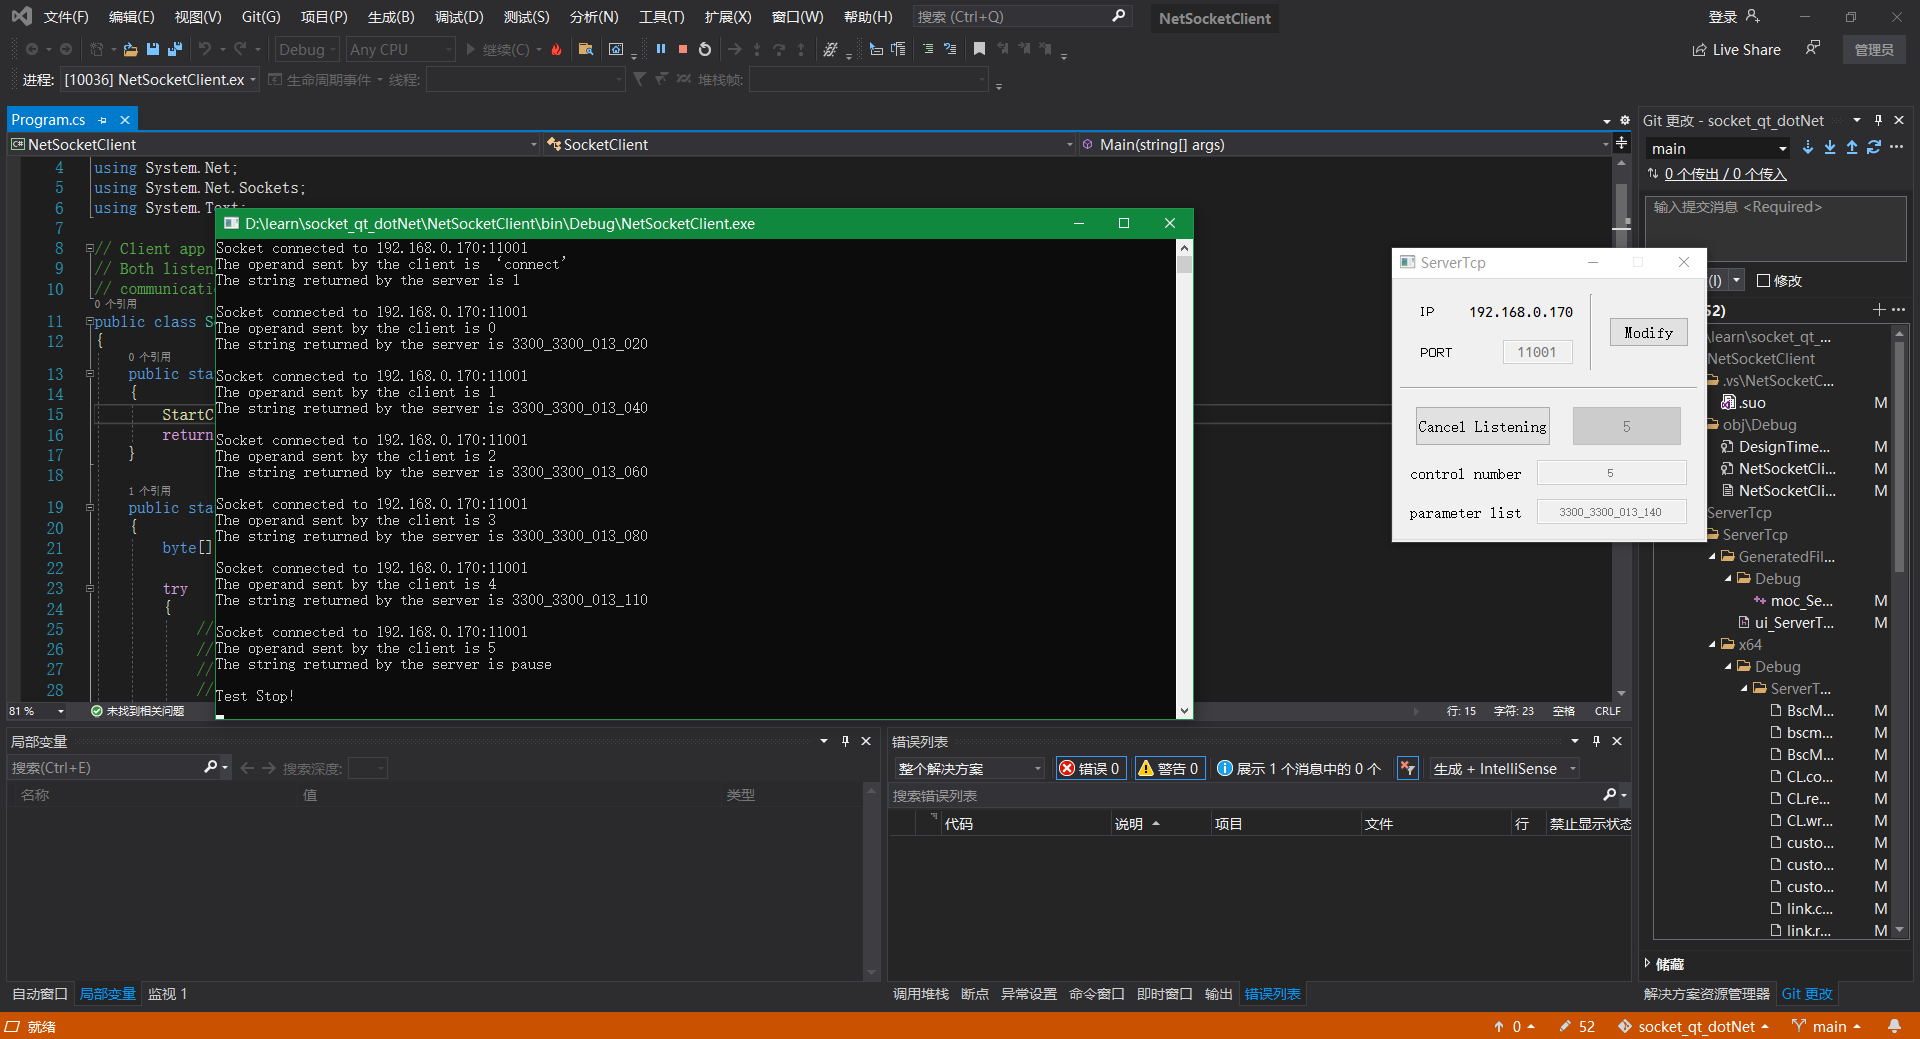
Task: Open the Git changes ellipsis menu
Action: click(1896, 147)
